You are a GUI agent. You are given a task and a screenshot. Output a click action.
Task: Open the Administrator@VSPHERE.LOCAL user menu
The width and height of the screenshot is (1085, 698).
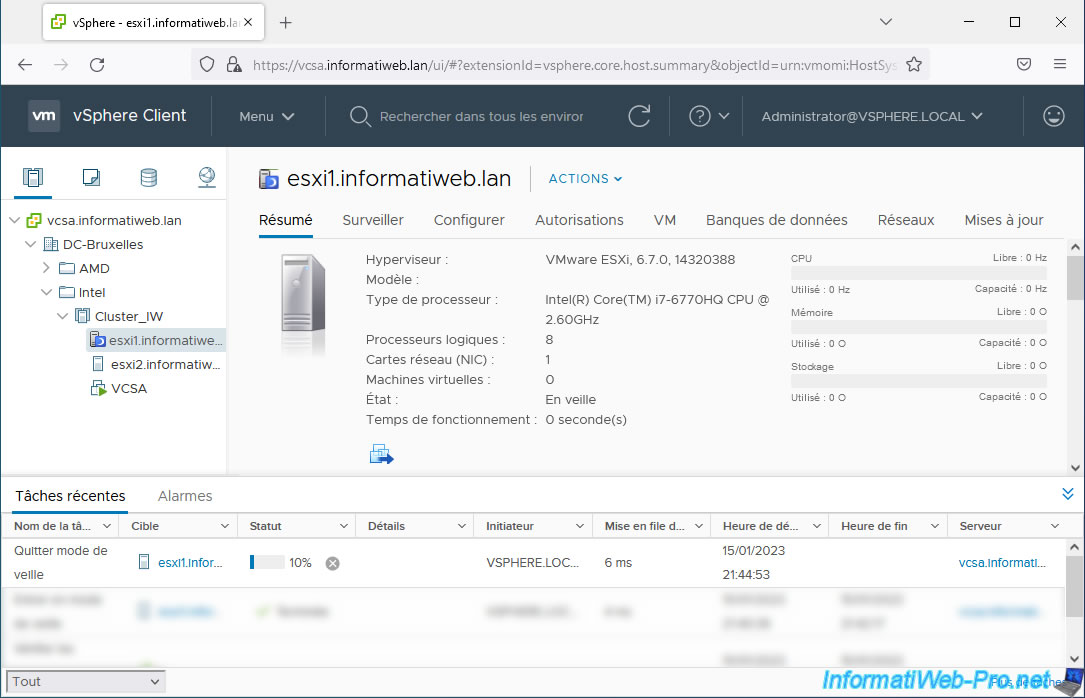click(x=872, y=116)
